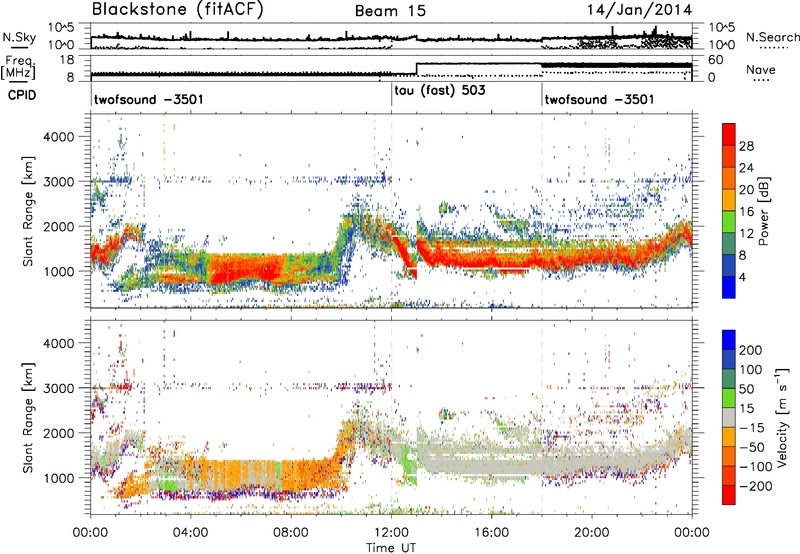The height and width of the screenshot is (554, 800).
Task: Click the '-15' Velocity colorbar tick
Action: (x=752, y=428)
